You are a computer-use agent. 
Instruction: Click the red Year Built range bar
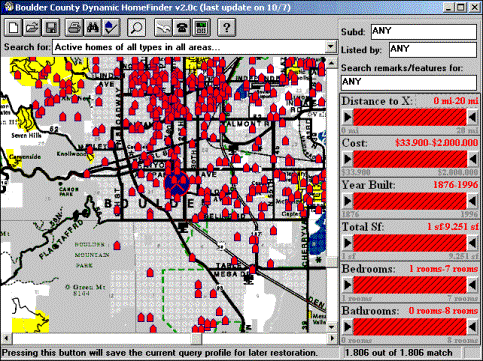[410, 201]
